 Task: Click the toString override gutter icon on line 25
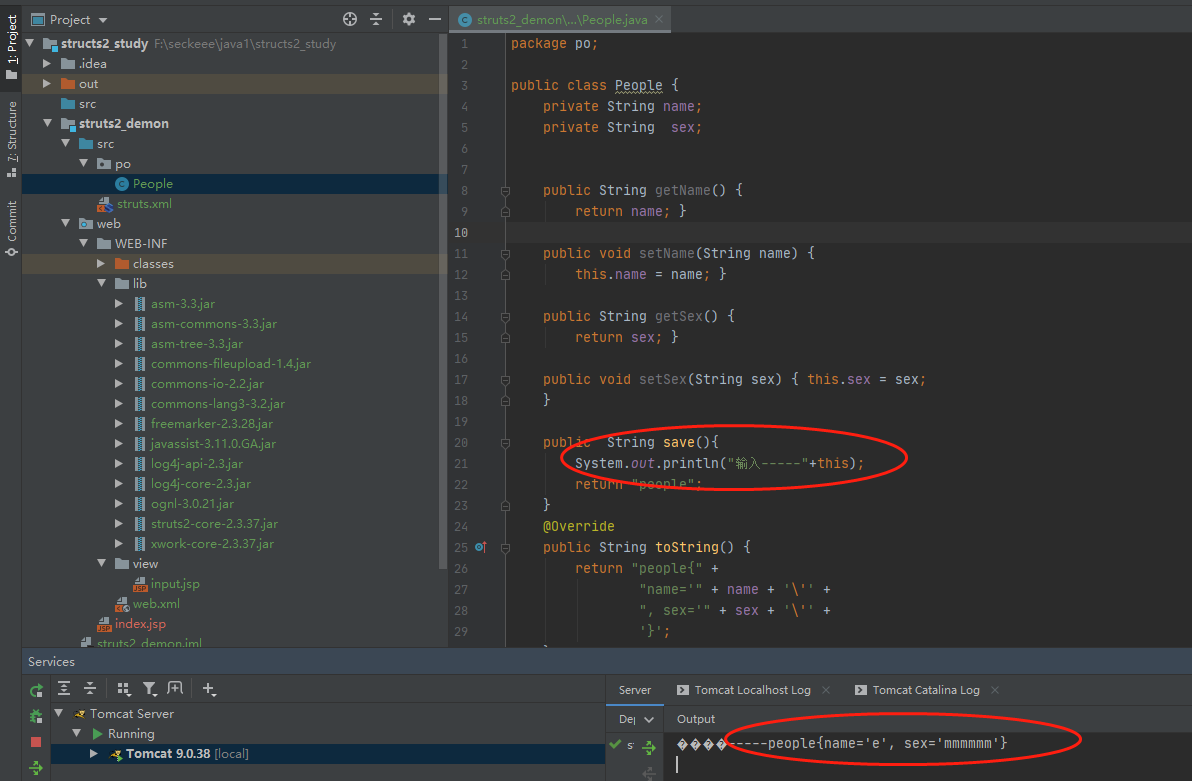(x=480, y=547)
